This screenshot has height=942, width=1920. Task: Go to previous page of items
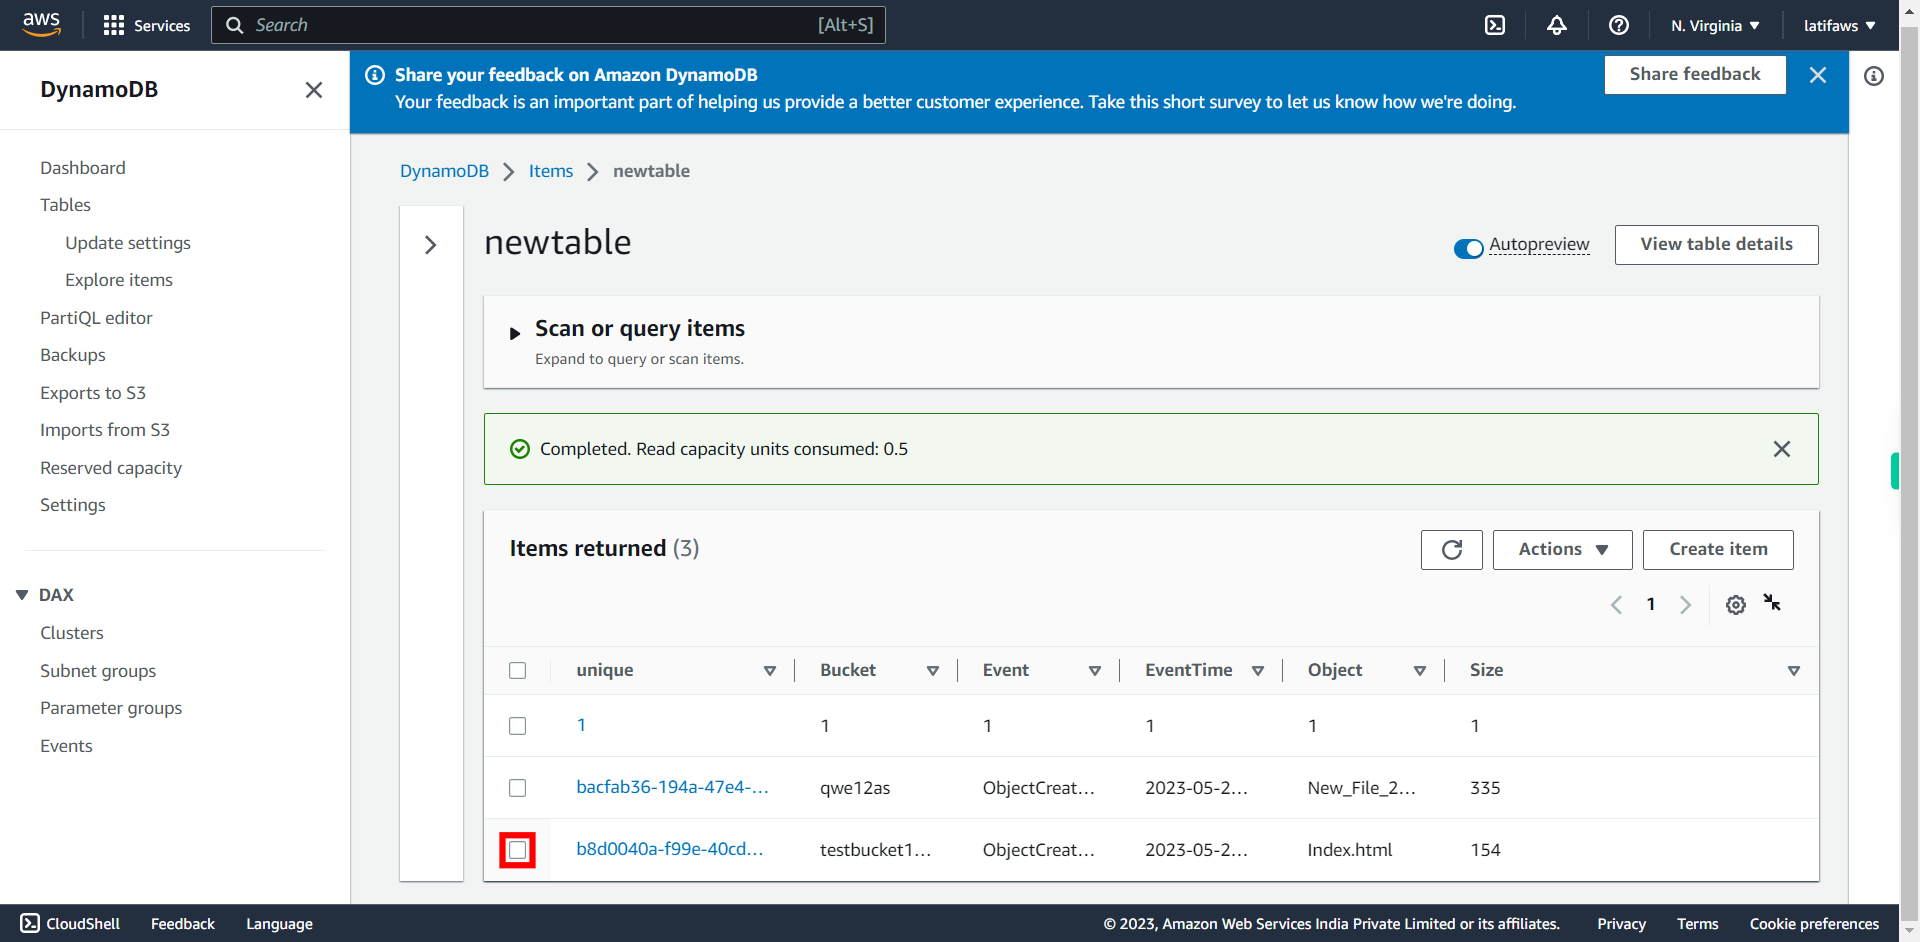[x=1616, y=604]
